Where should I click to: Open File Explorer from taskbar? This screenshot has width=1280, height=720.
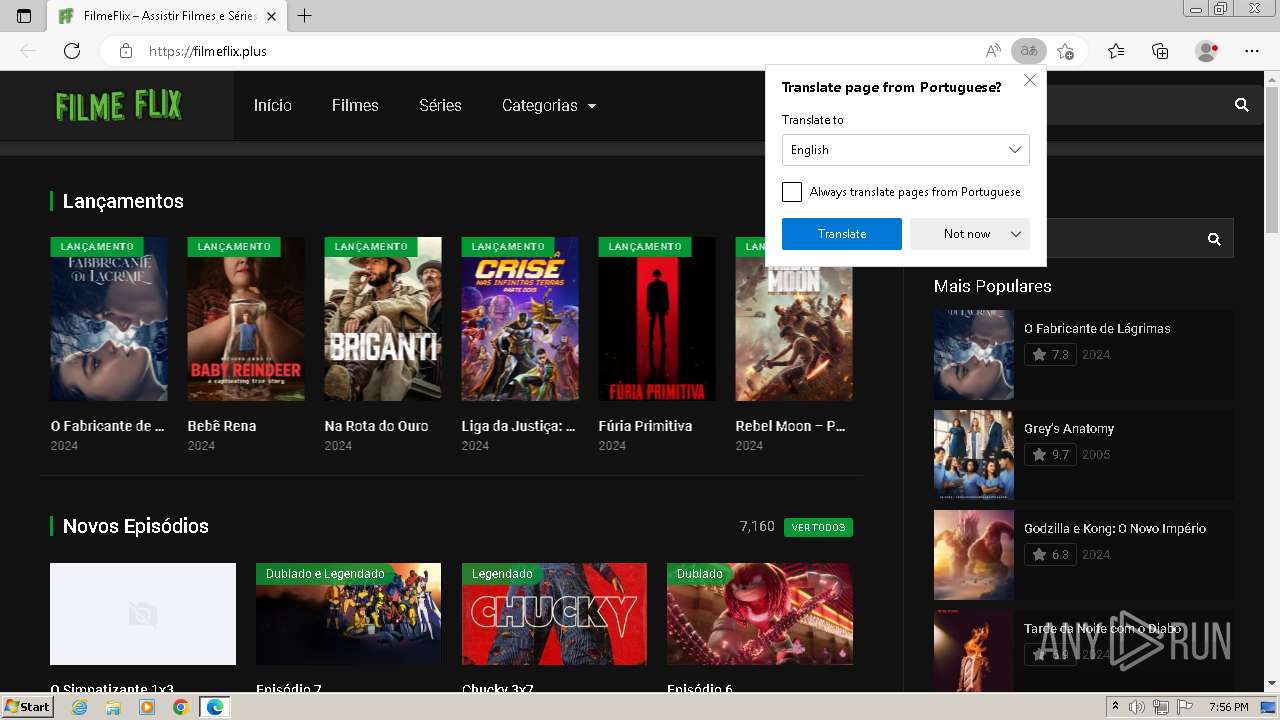pyautogui.click(x=113, y=707)
